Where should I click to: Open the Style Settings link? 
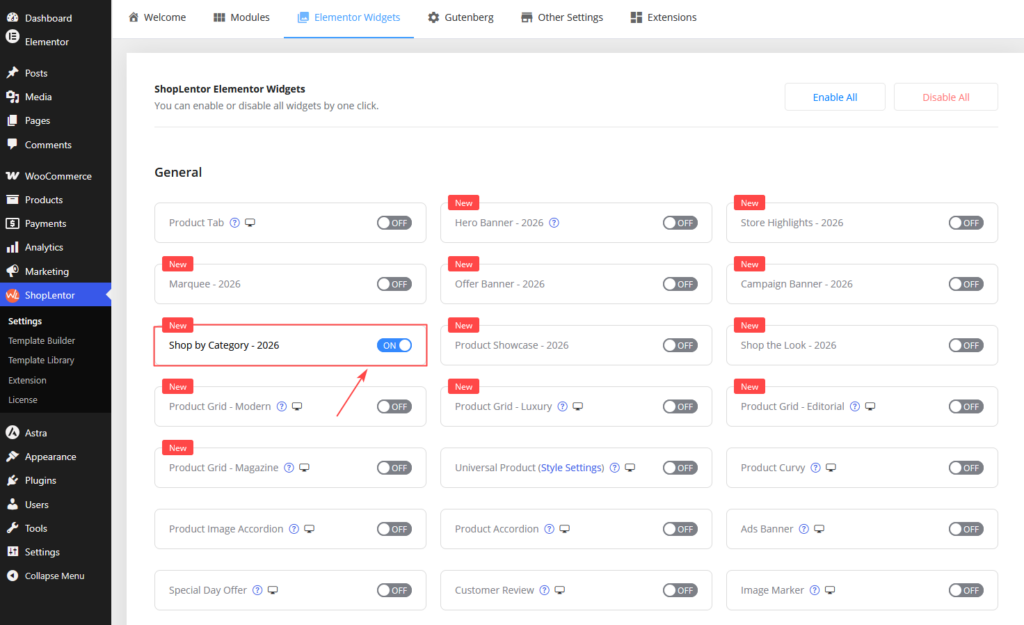coord(571,468)
